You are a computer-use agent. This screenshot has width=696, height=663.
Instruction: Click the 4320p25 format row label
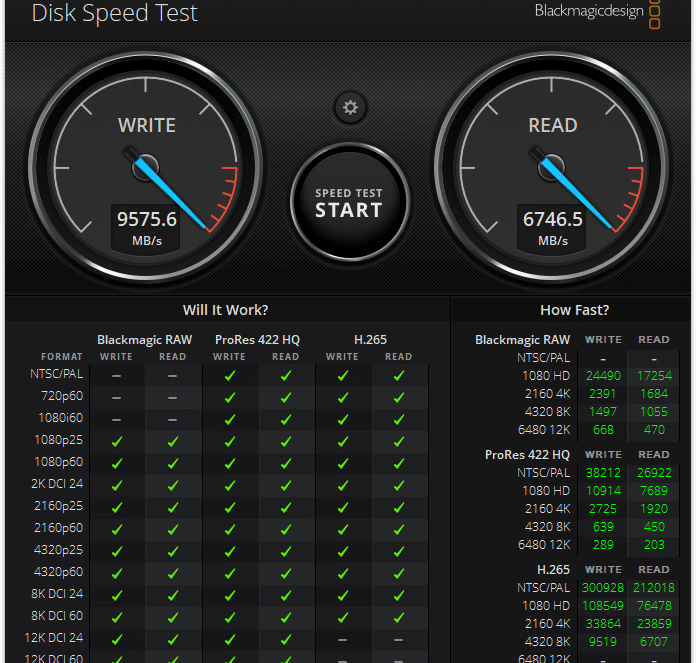pos(59,550)
